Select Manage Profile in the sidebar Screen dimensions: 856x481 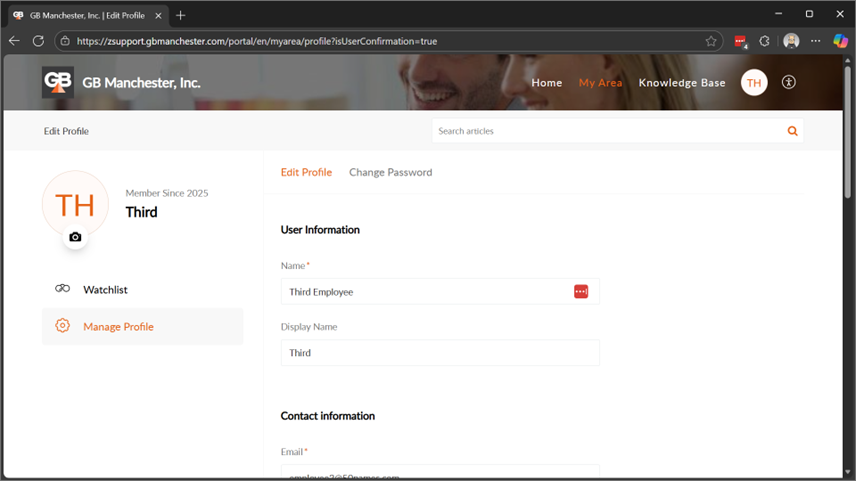pos(118,327)
